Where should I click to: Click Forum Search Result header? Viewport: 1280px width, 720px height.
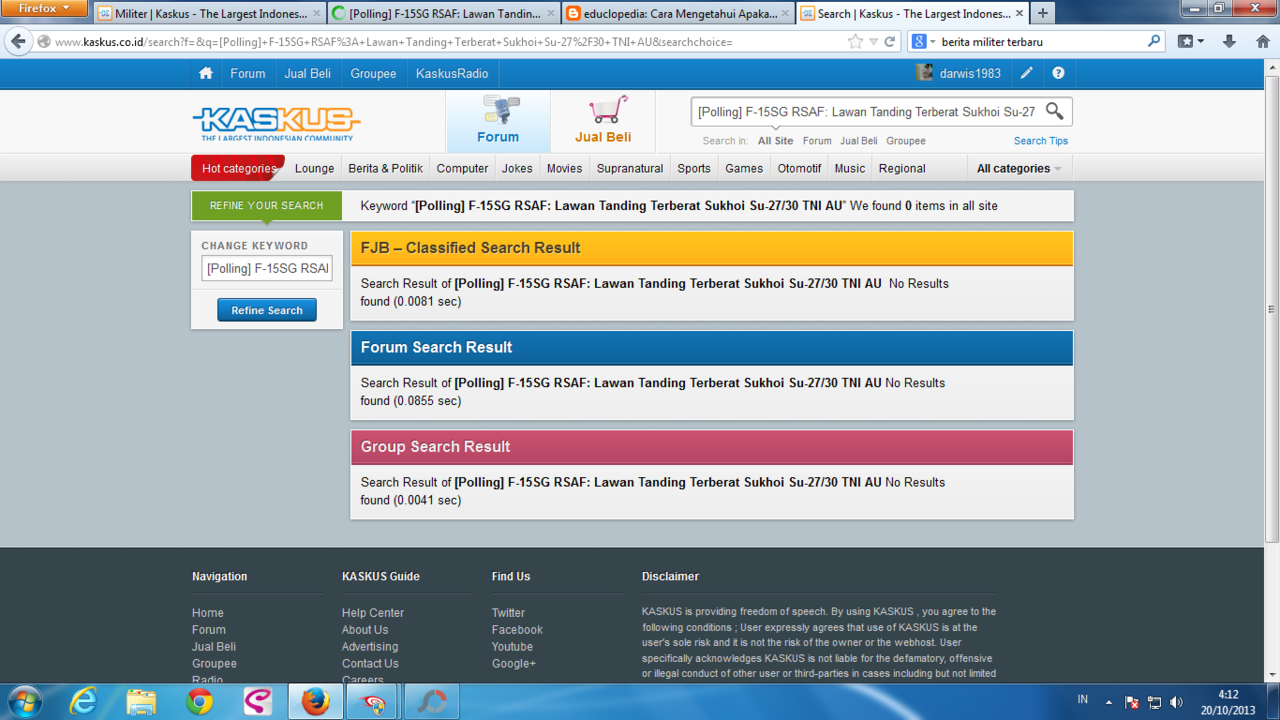(711, 347)
